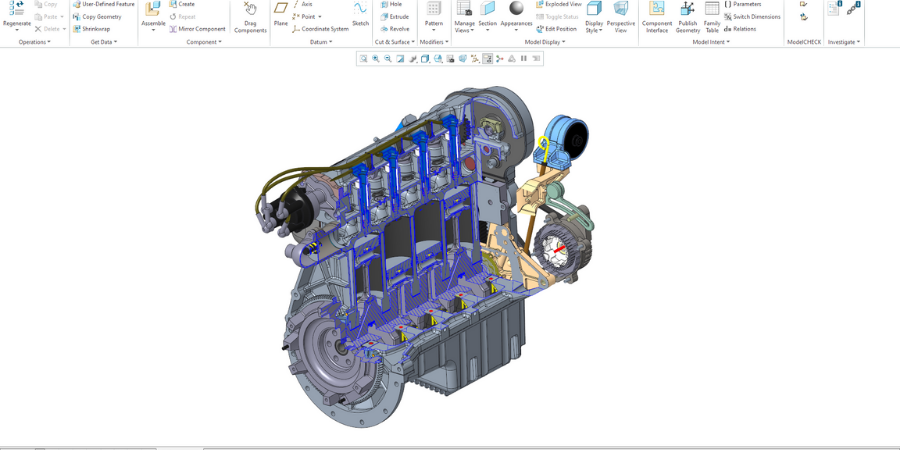Screen dimensions: 900x450
Task: Select the Assemble component tool
Action: 153,10
